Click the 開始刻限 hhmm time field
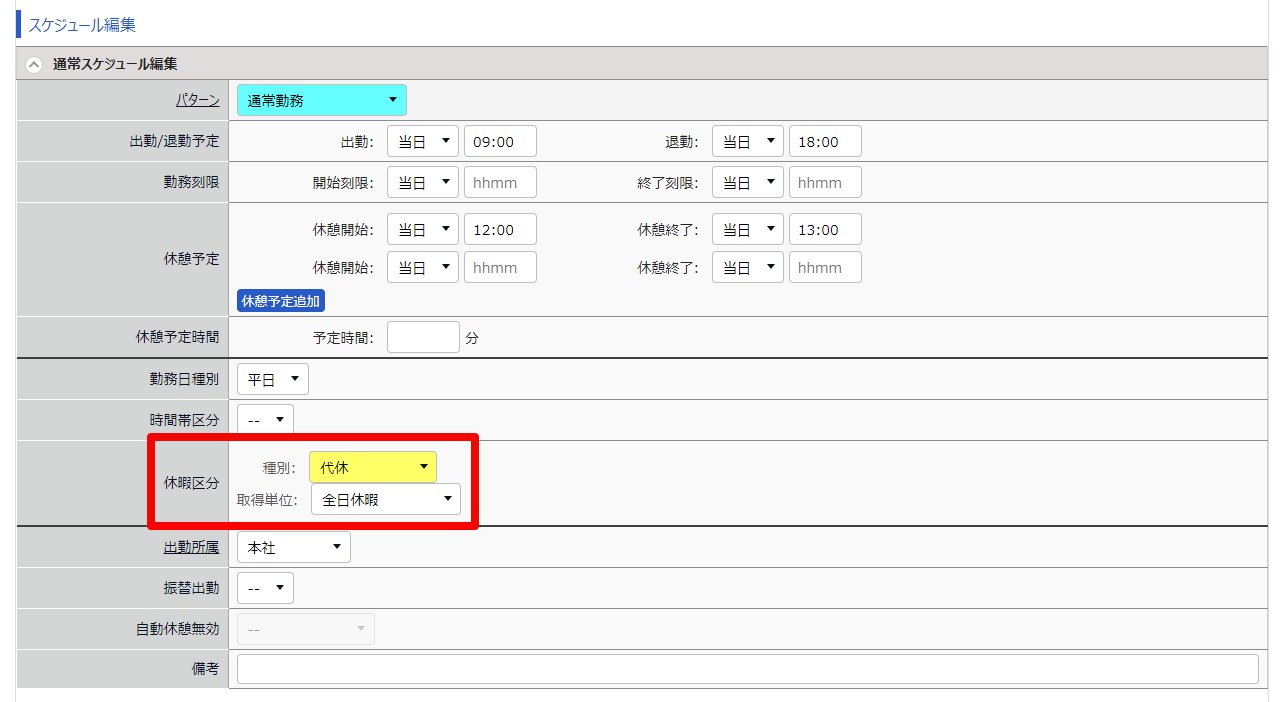This screenshot has width=1286, height=702. 500,183
